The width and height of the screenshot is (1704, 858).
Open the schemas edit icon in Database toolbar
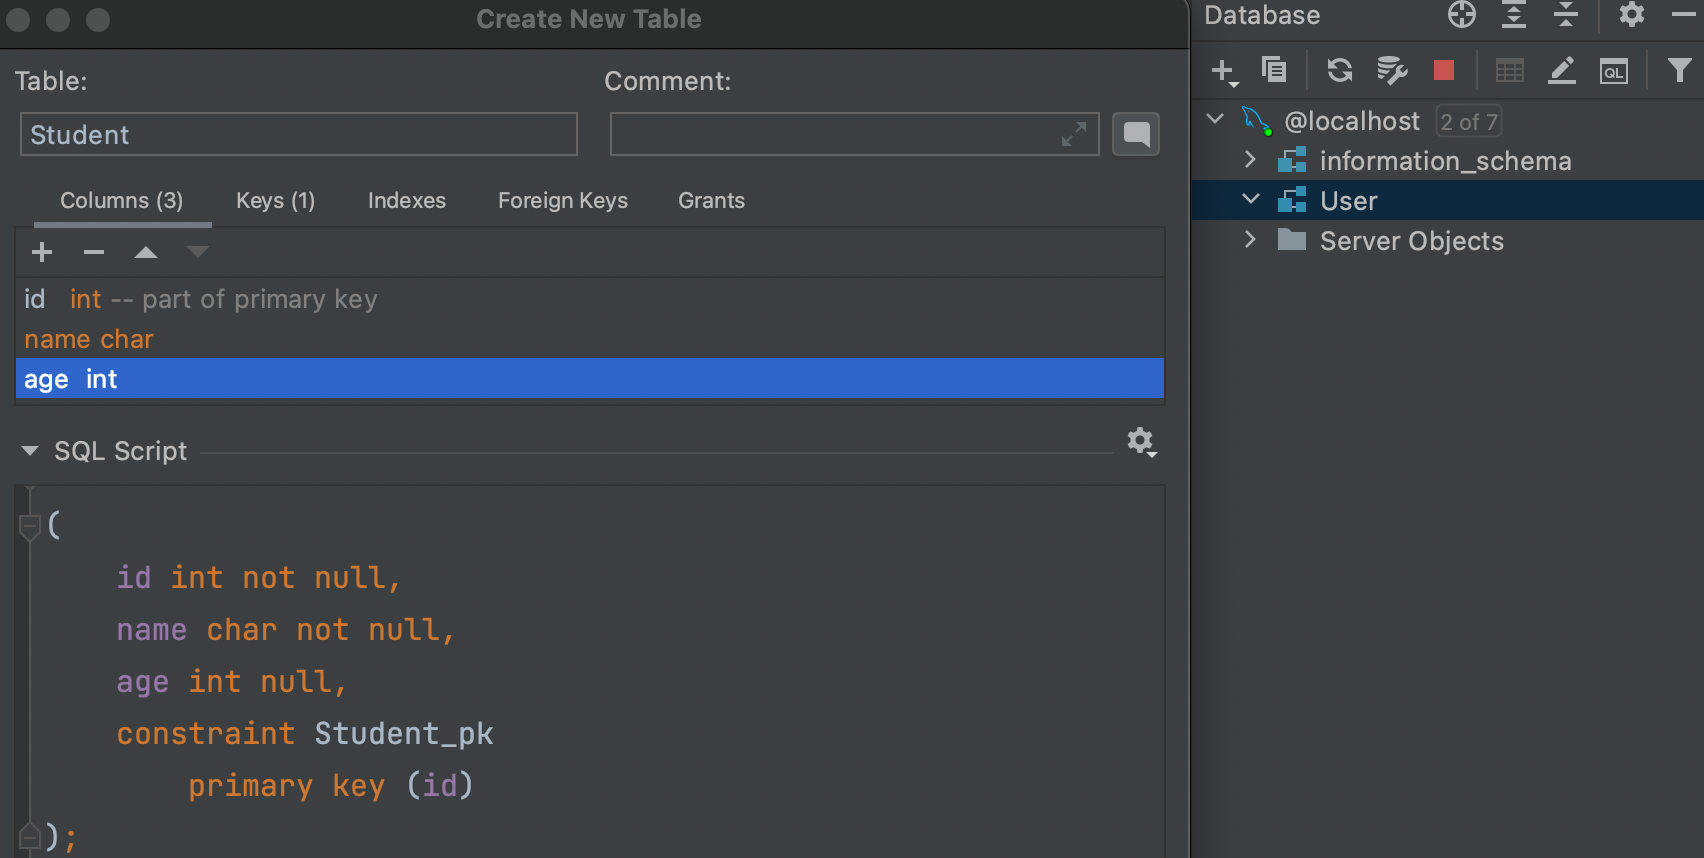pos(1392,70)
